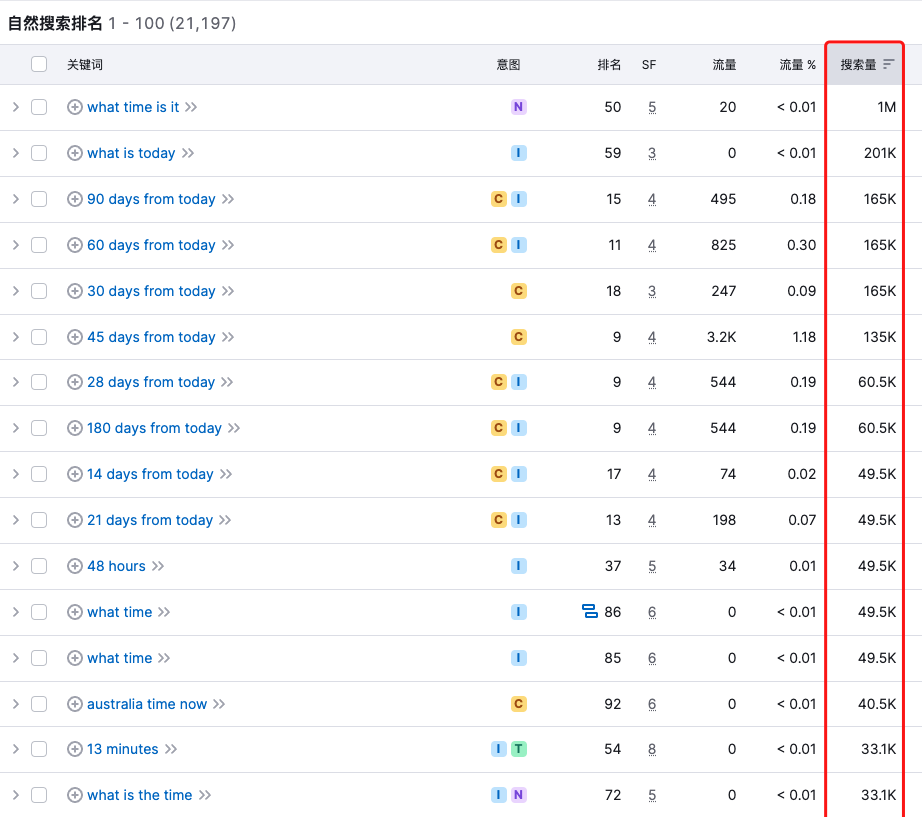This screenshot has width=922, height=817.
Task: Click the SF value 5 for "what time is it"
Action: (651, 107)
